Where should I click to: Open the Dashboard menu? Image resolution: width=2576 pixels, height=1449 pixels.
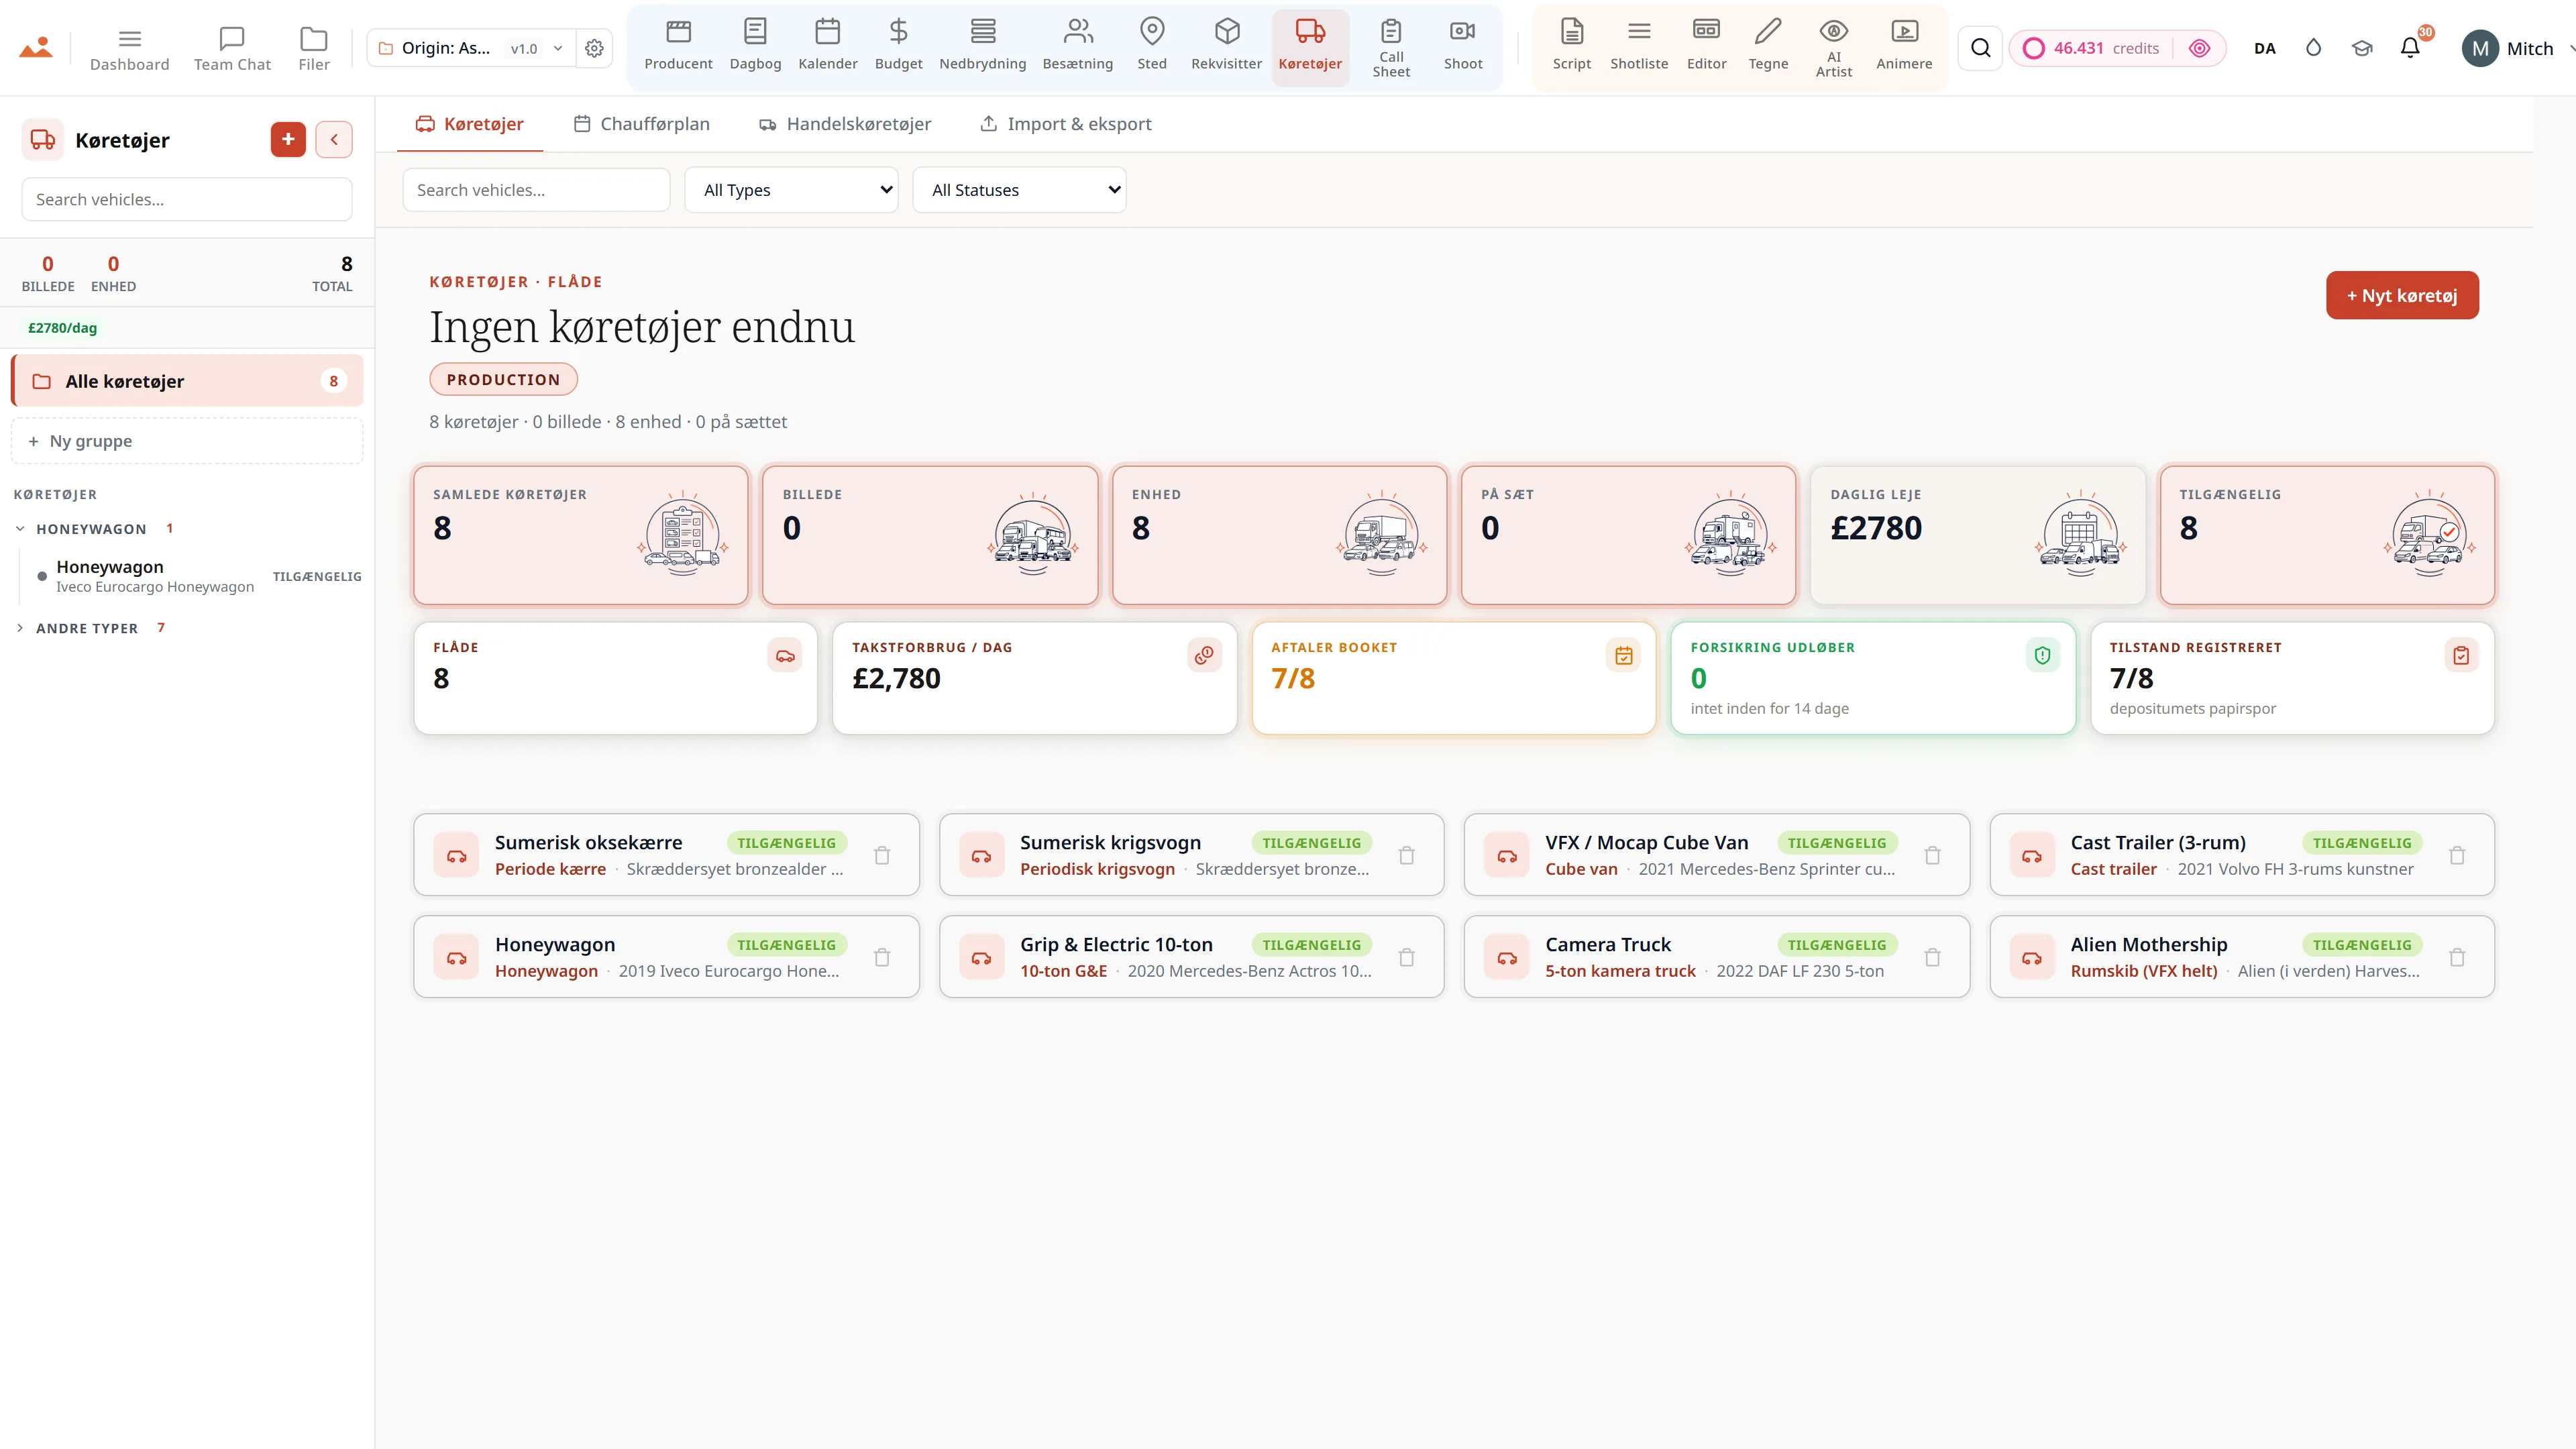pos(129,48)
